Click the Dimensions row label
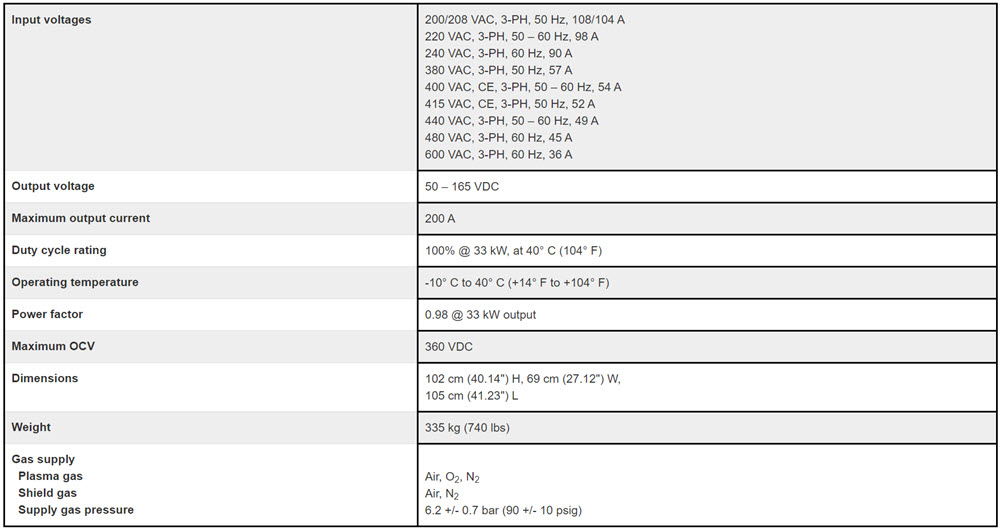The width and height of the screenshot is (1000, 530). click(x=45, y=378)
